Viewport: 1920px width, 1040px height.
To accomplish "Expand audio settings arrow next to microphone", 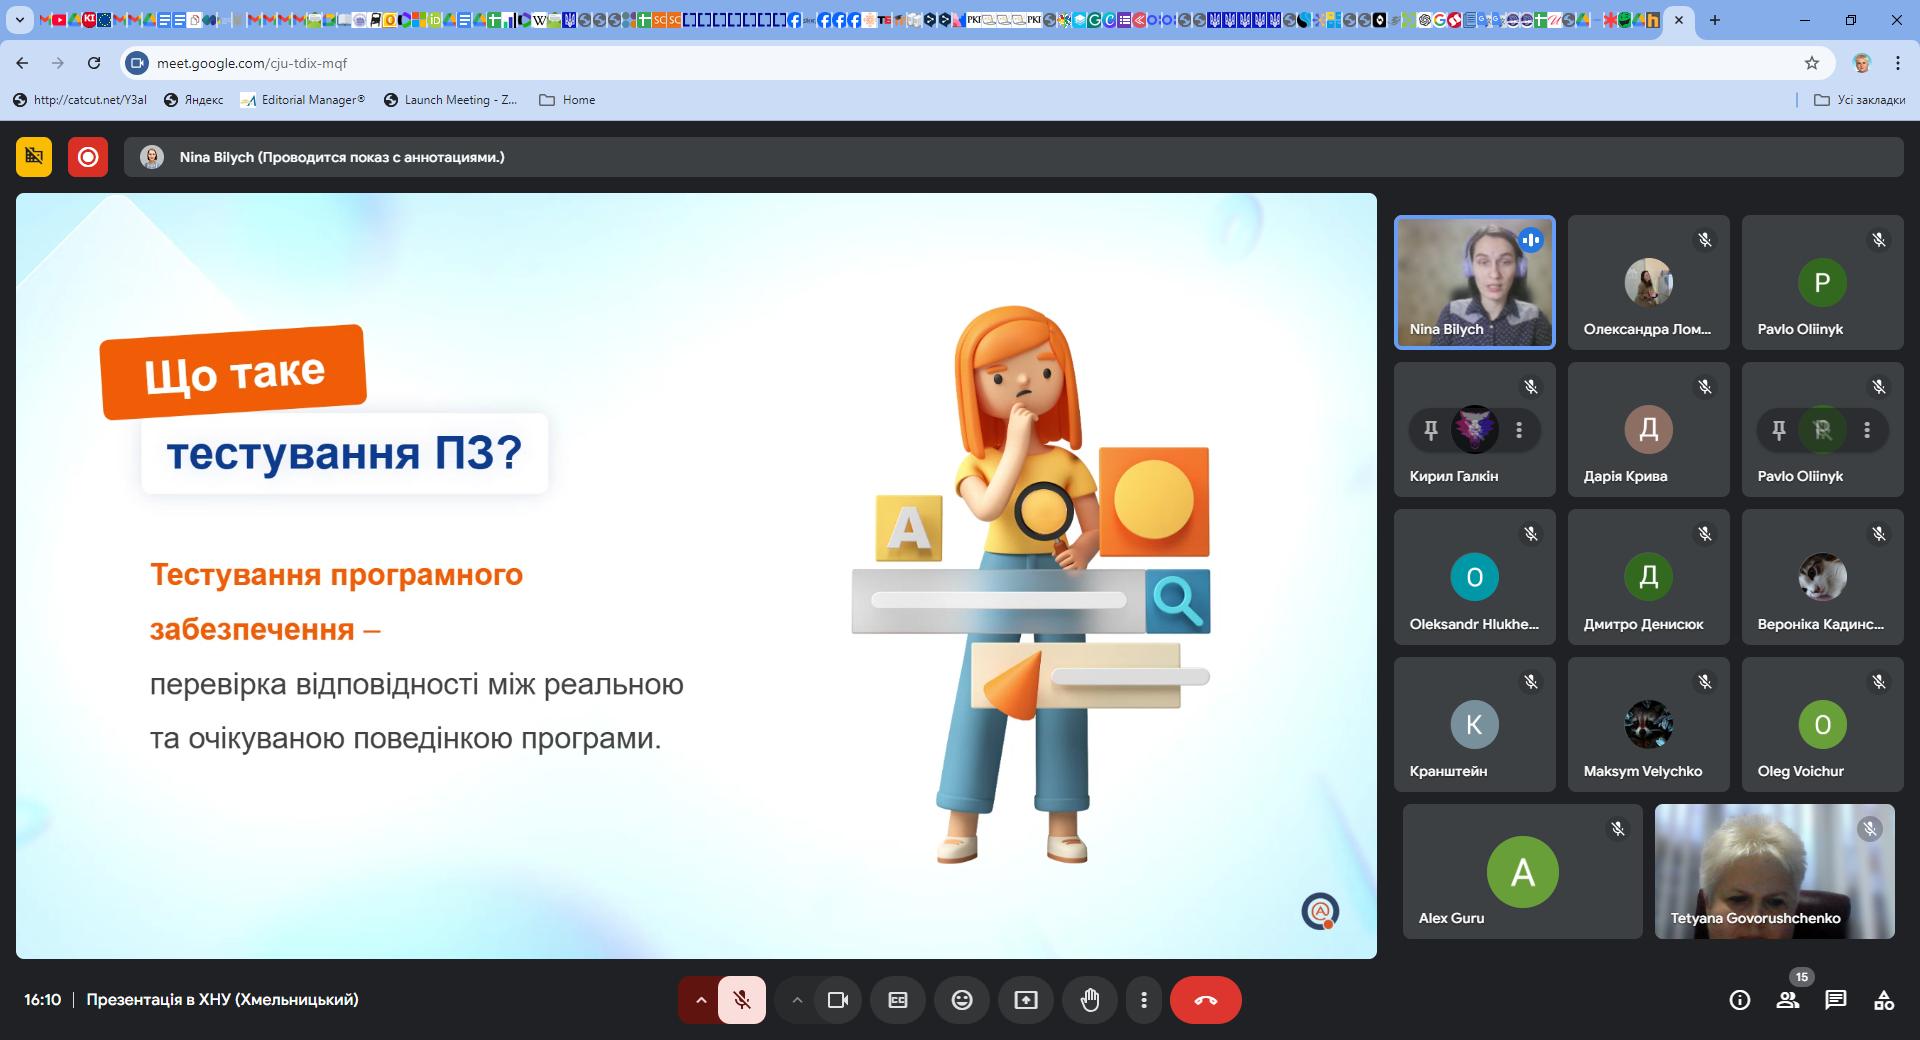I will (701, 1000).
